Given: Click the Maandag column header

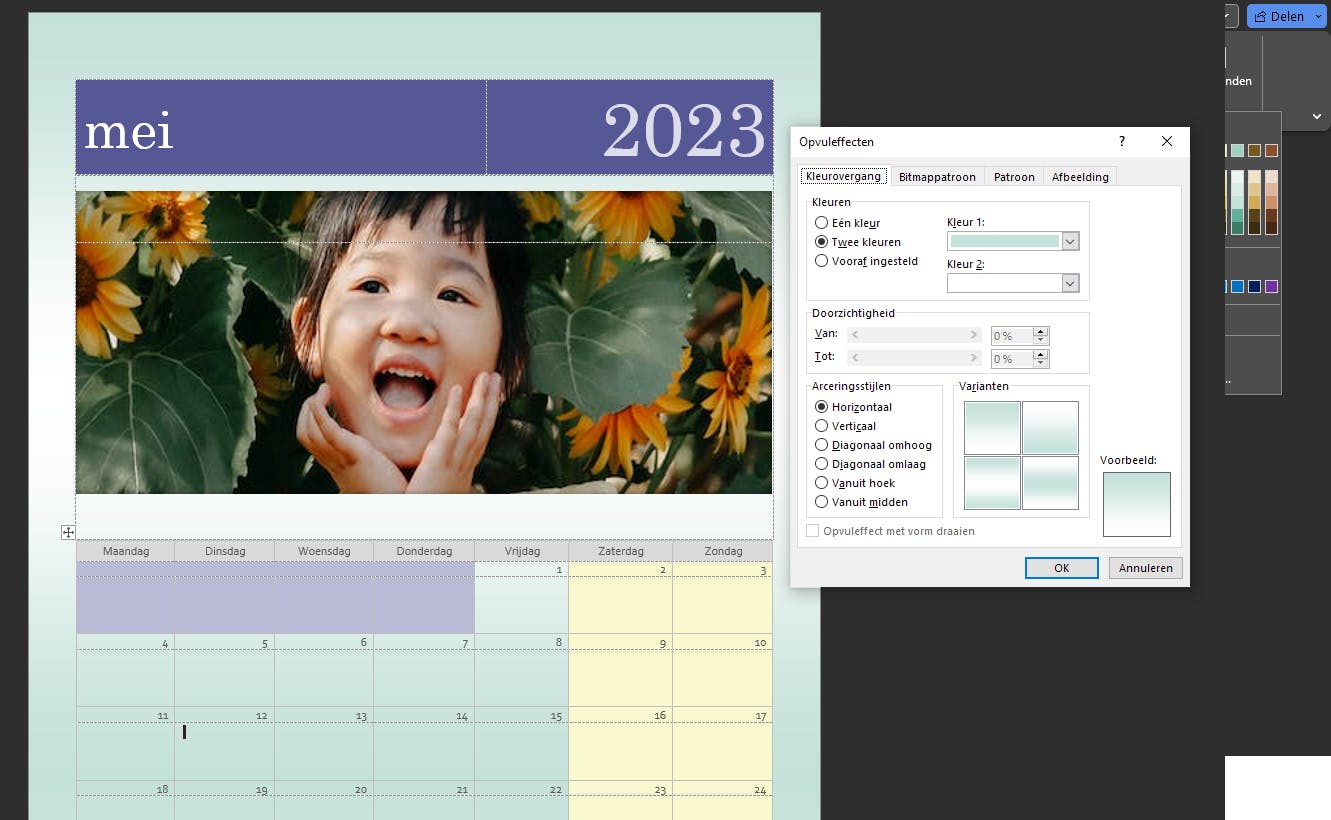Looking at the screenshot, I should pos(126,551).
